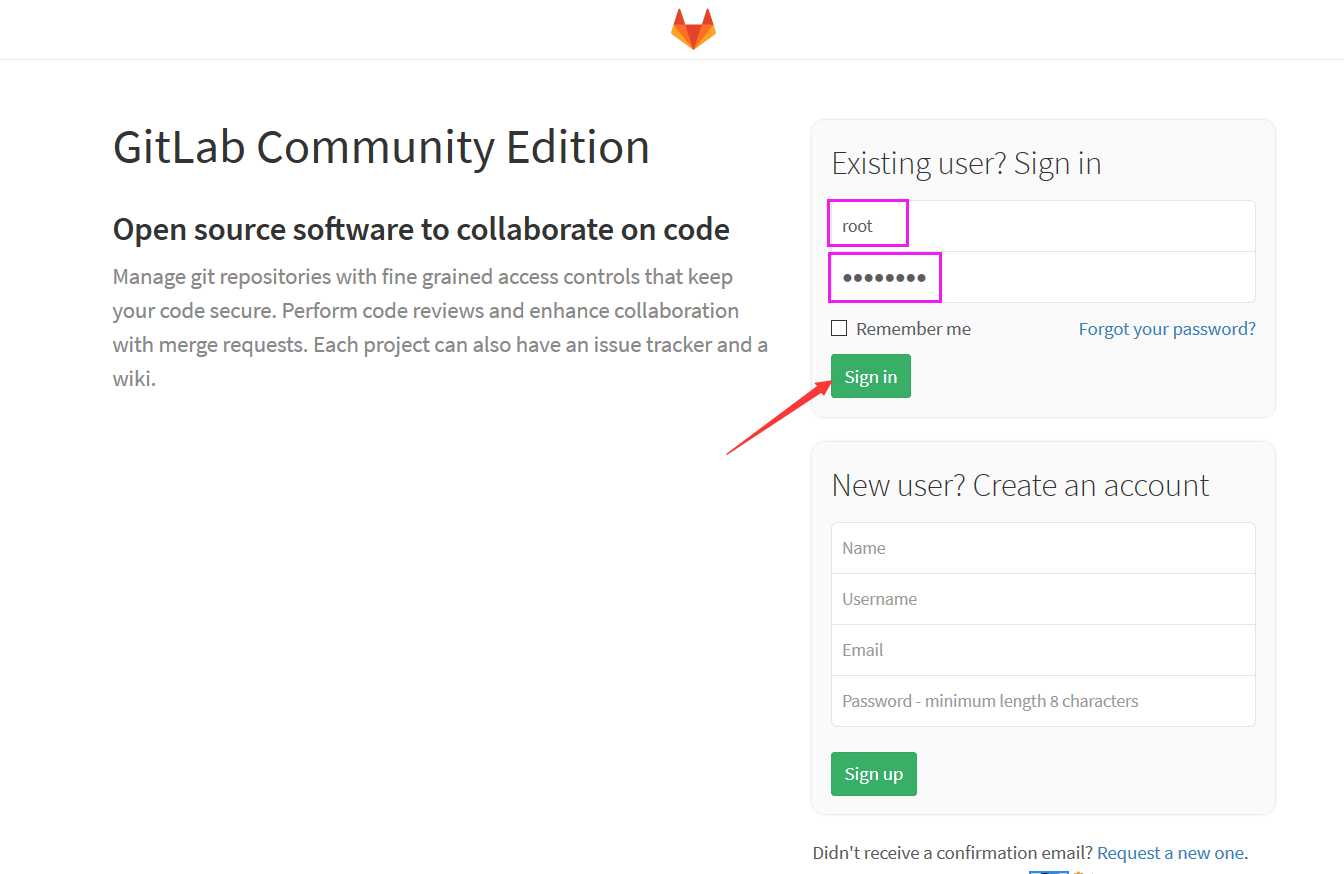1344x874 pixels.
Task: Click the green Sign in button
Action: [871, 376]
